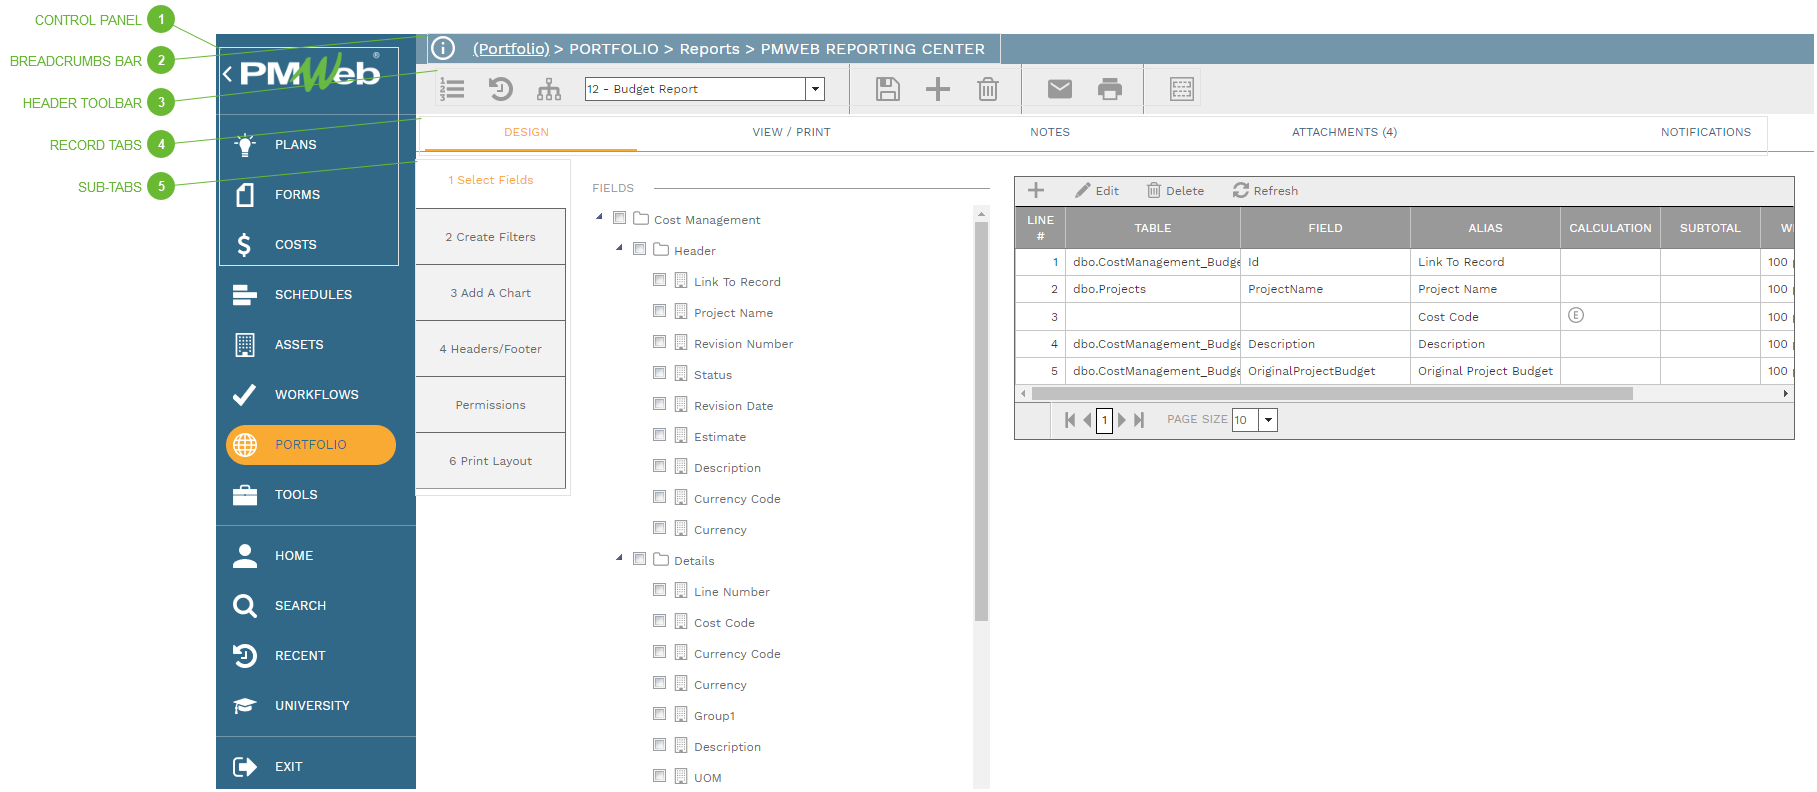Save the report with the floppy disk icon
This screenshot has height=792, width=1817.
click(888, 89)
